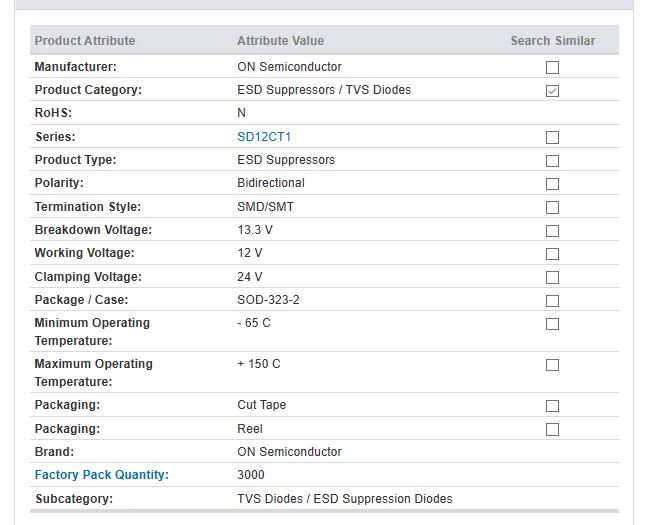Open the SD12CT1 series link

(264, 137)
